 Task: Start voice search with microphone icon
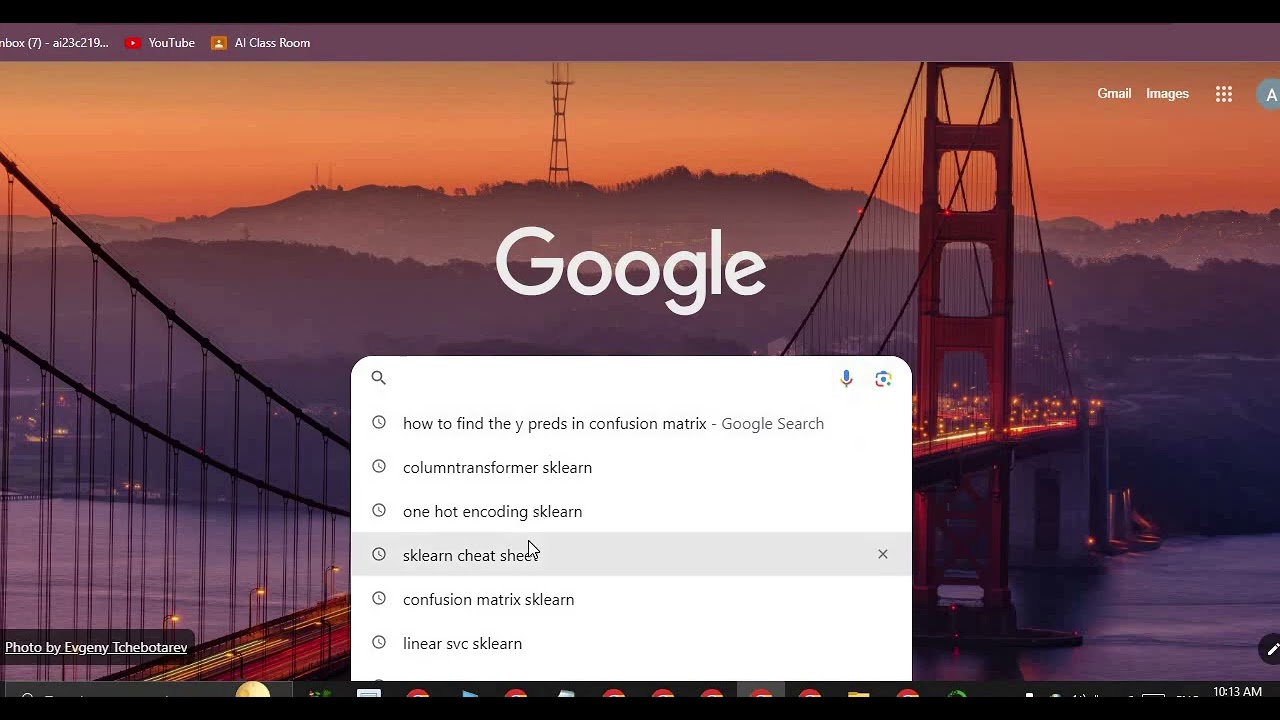846,378
